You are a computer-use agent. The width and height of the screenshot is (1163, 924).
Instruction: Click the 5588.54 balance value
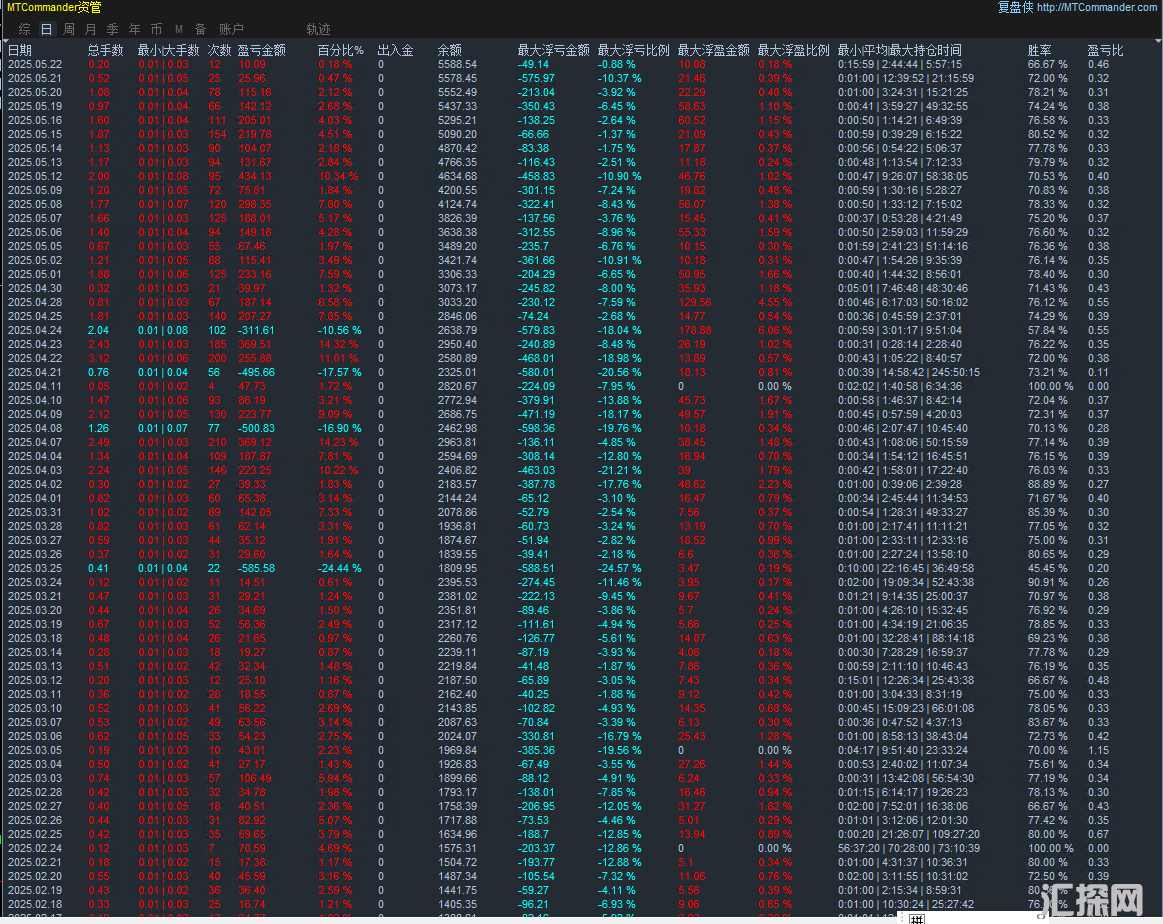(457, 65)
